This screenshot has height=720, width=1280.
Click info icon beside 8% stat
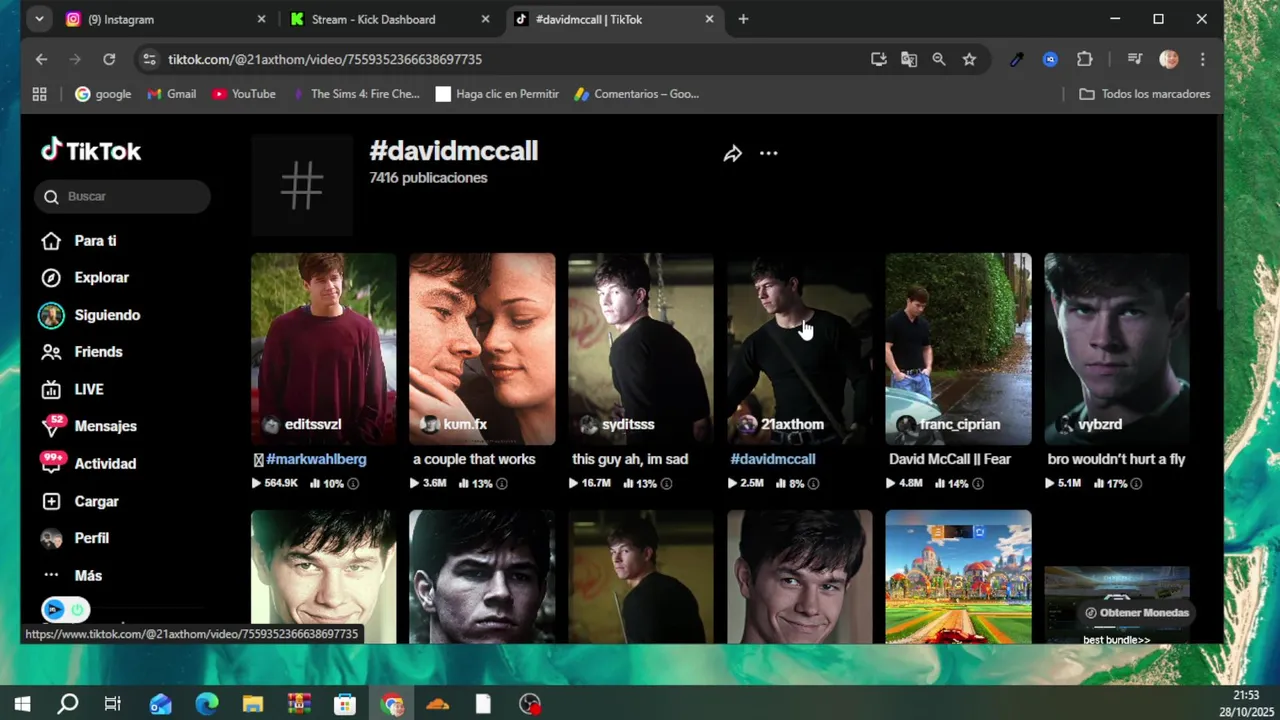click(x=813, y=484)
